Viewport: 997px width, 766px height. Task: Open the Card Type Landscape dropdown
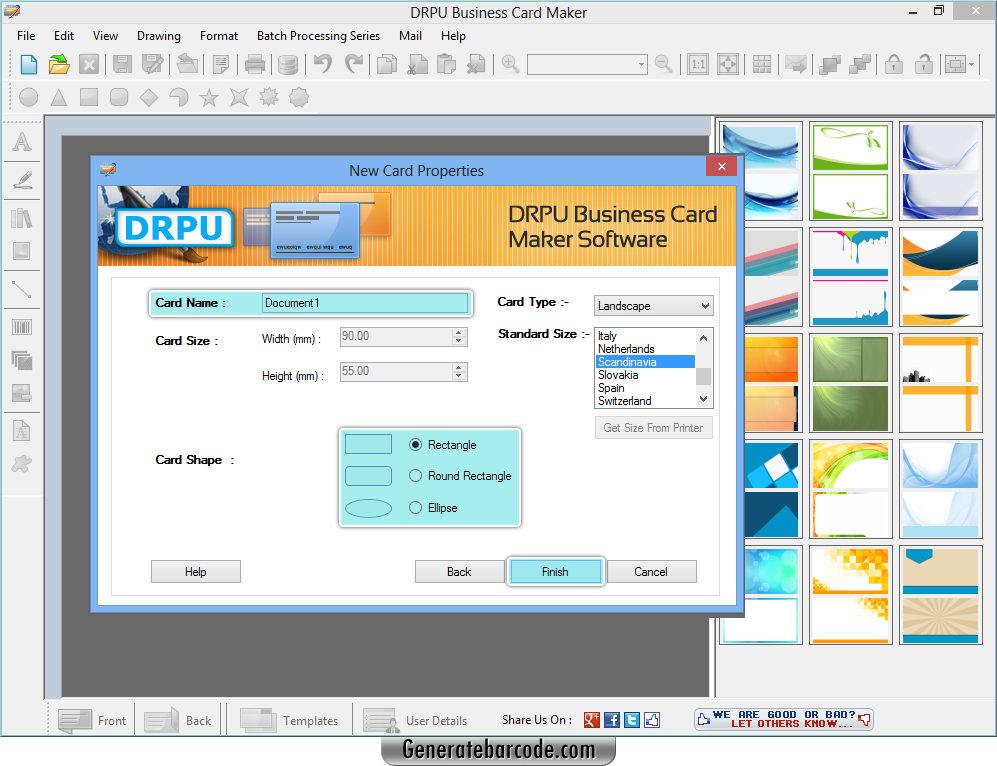[654, 306]
